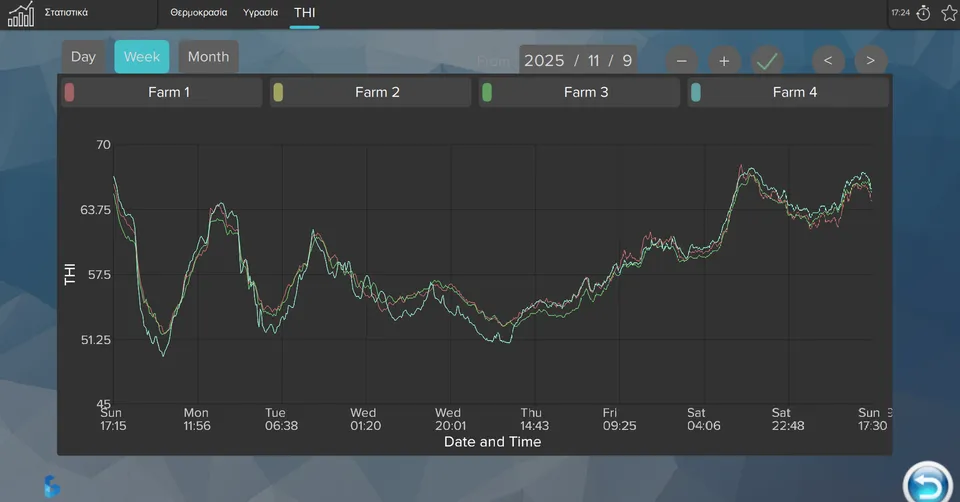Click the Sun 17:30 axis label
Screen dimensions: 960x502
tap(872, 419)
